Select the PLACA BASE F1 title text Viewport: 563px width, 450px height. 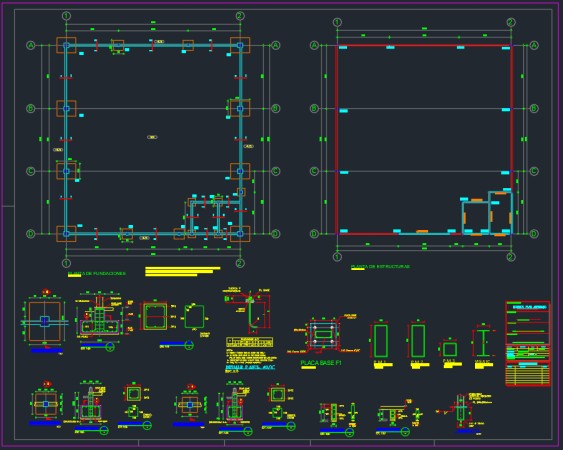pos(321,363)
